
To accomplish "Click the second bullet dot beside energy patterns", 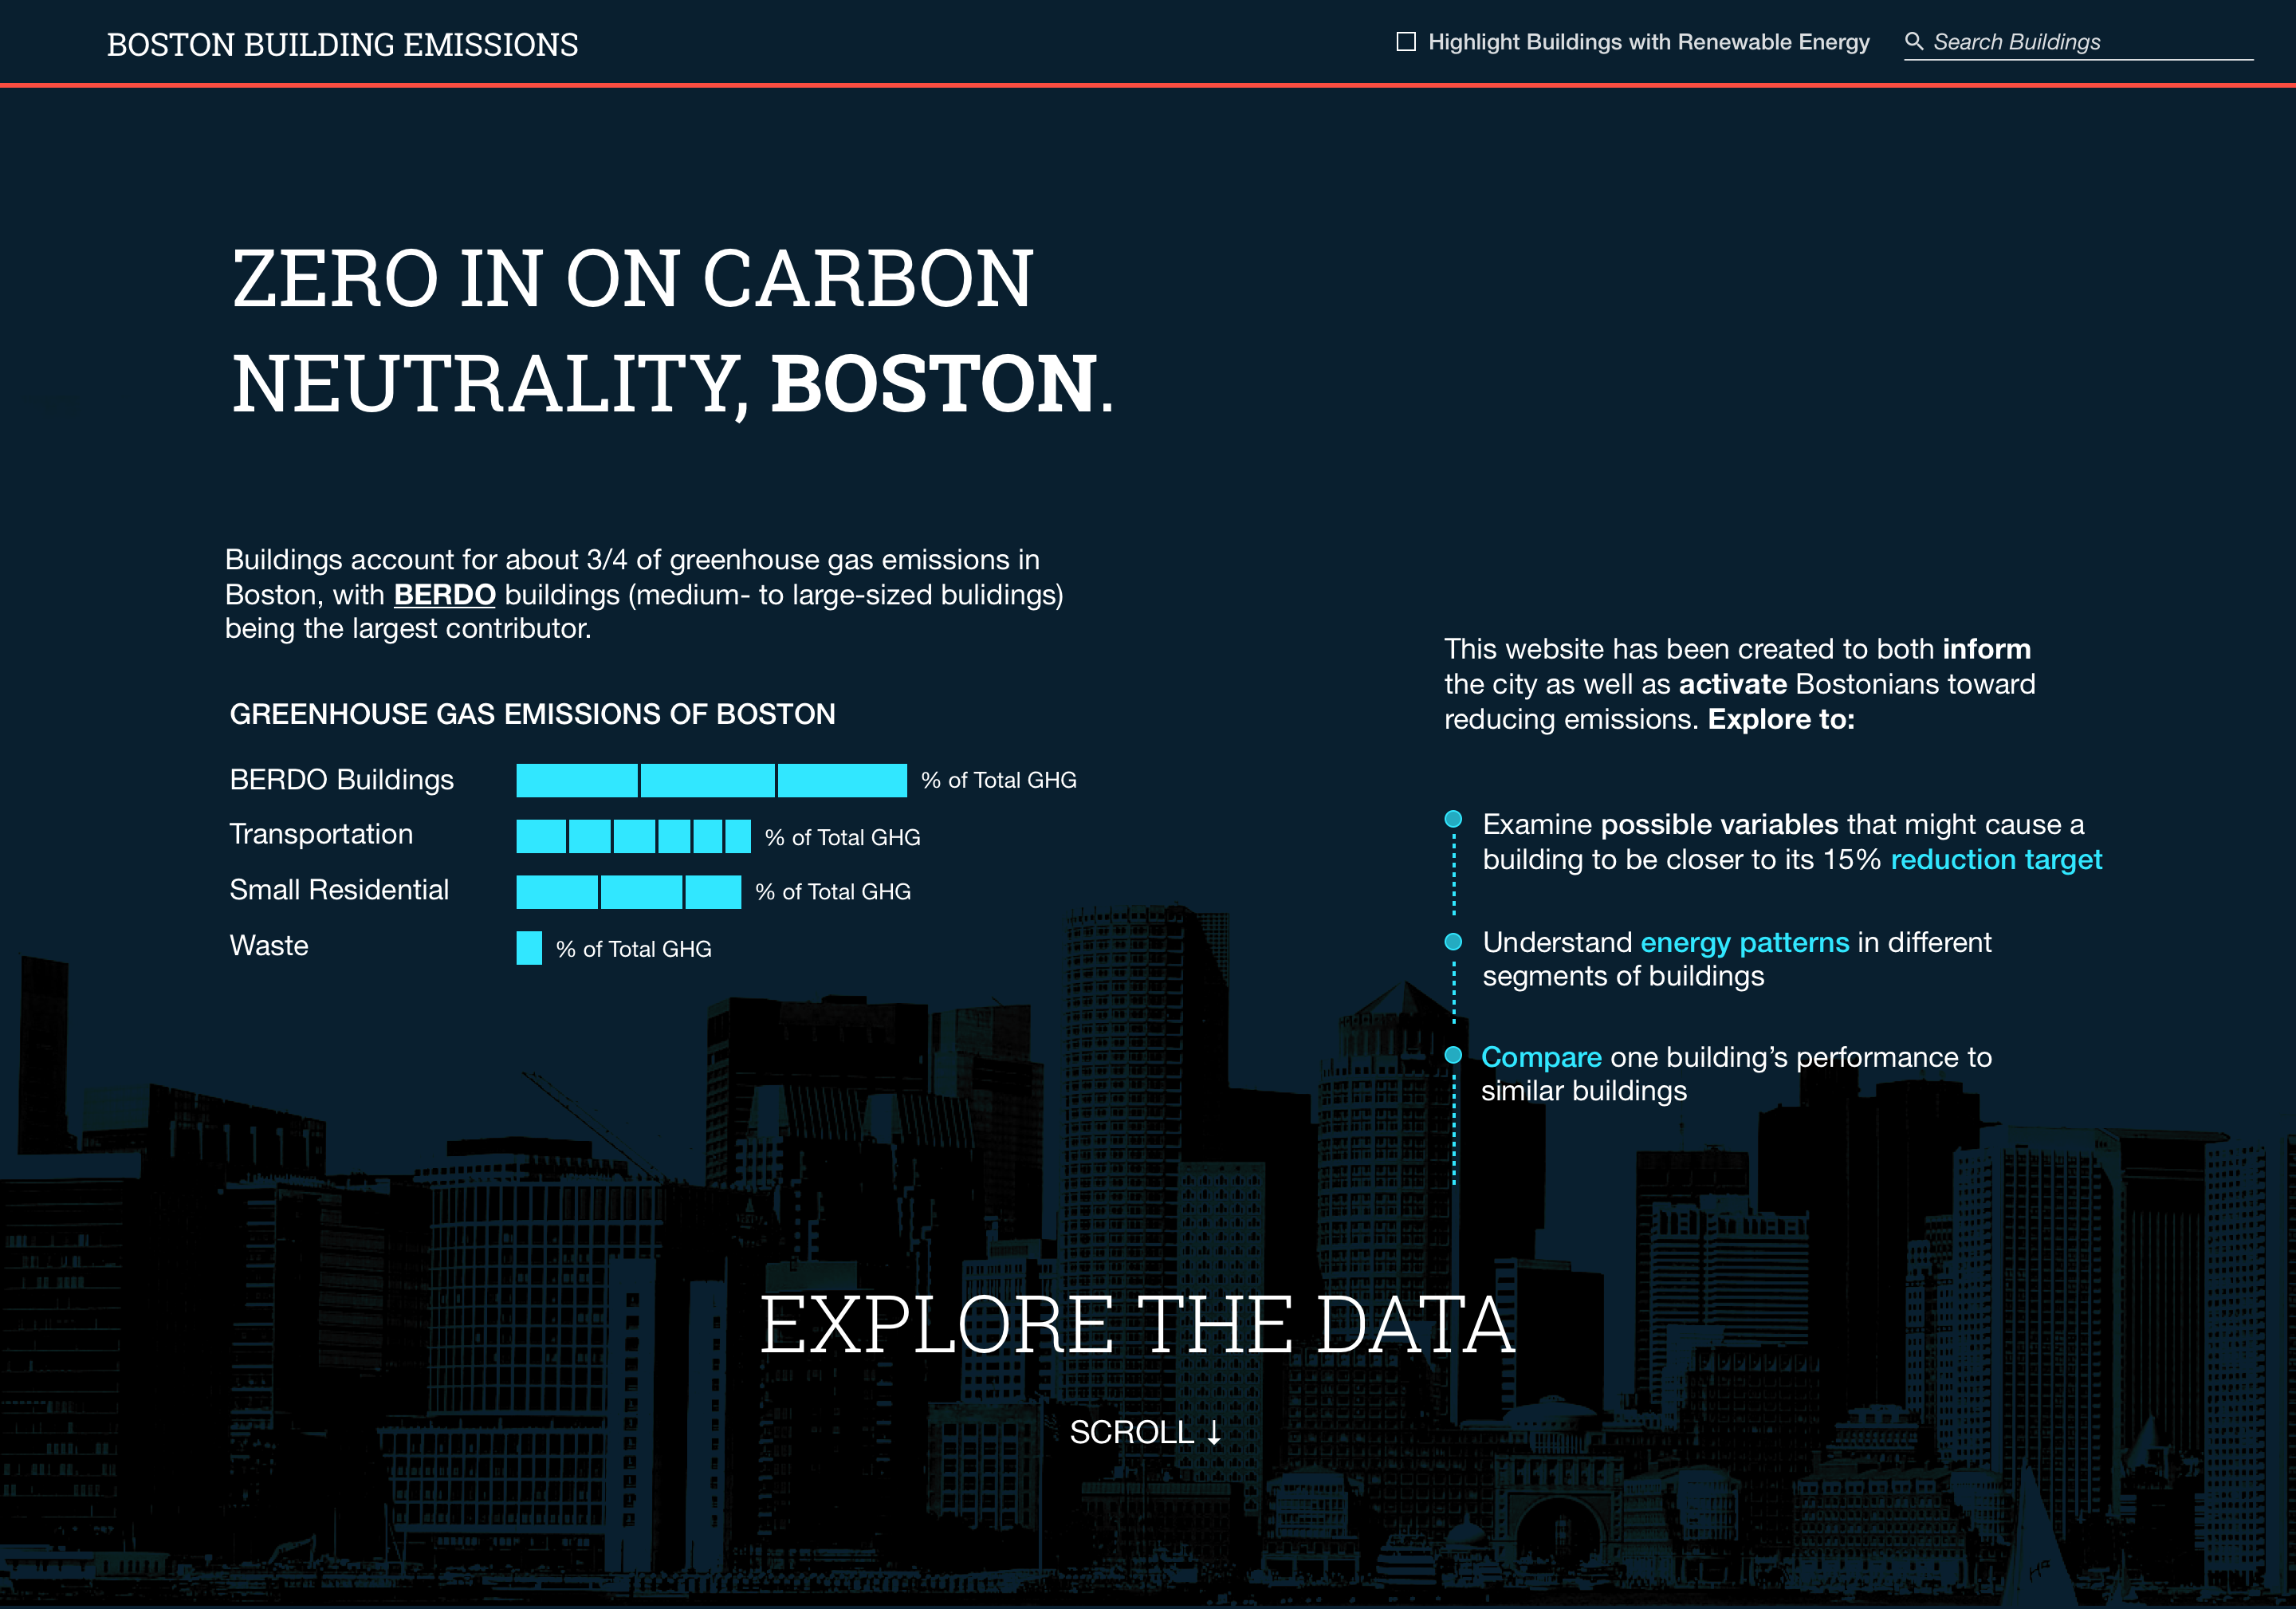I will coord(1453,941).
